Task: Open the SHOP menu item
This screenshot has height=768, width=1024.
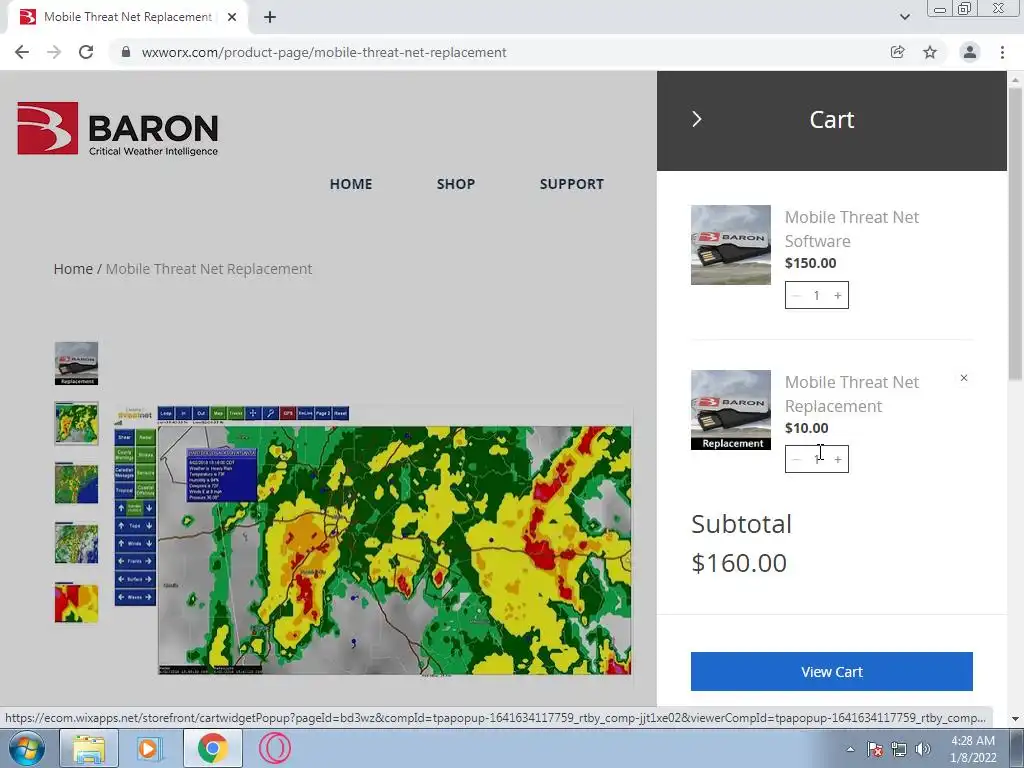Action: [x=456, y=184]
